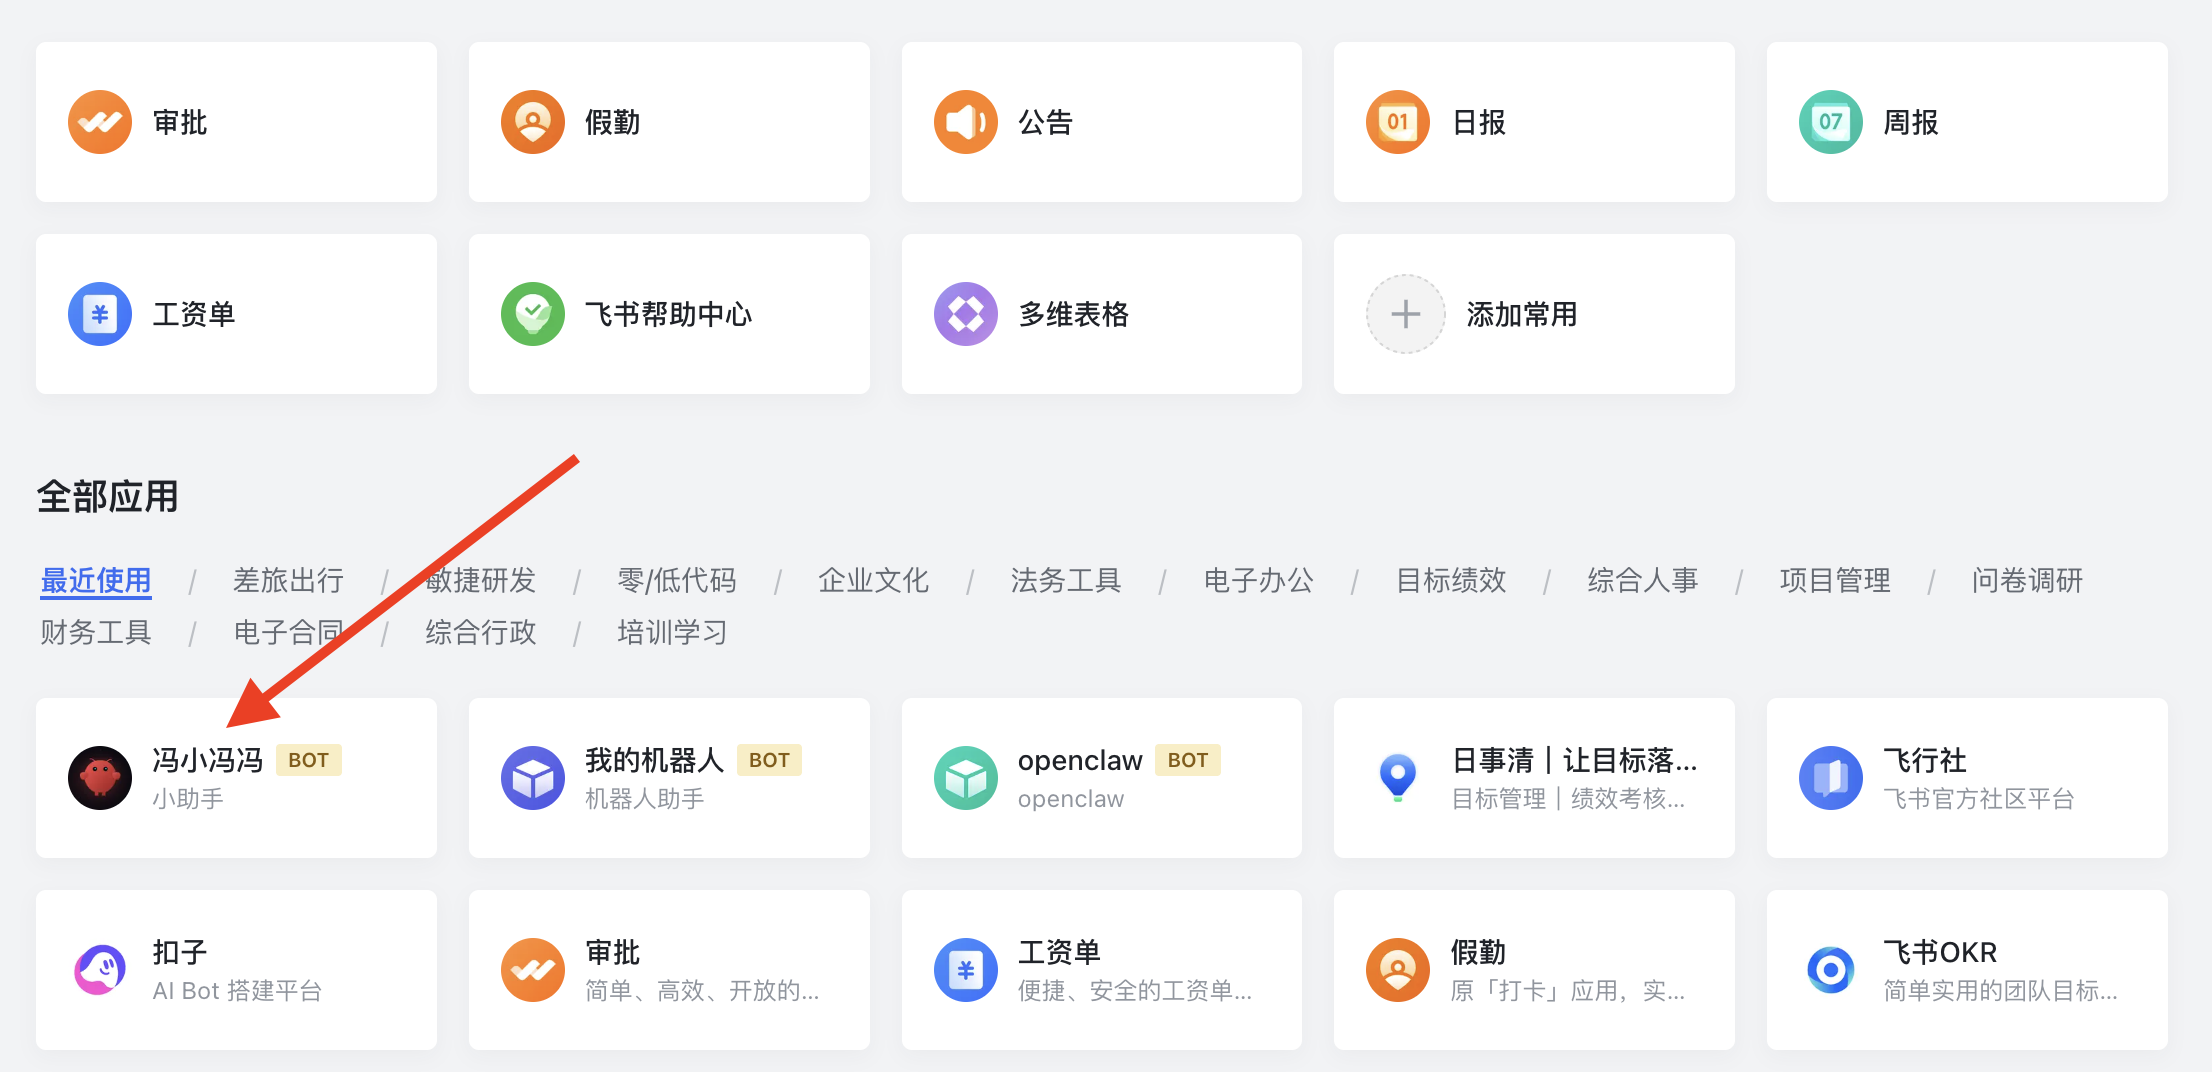This screenshot has width=2212, height=1072.
Task: Click the 日事清 app title link
Action: [1574, 761]
